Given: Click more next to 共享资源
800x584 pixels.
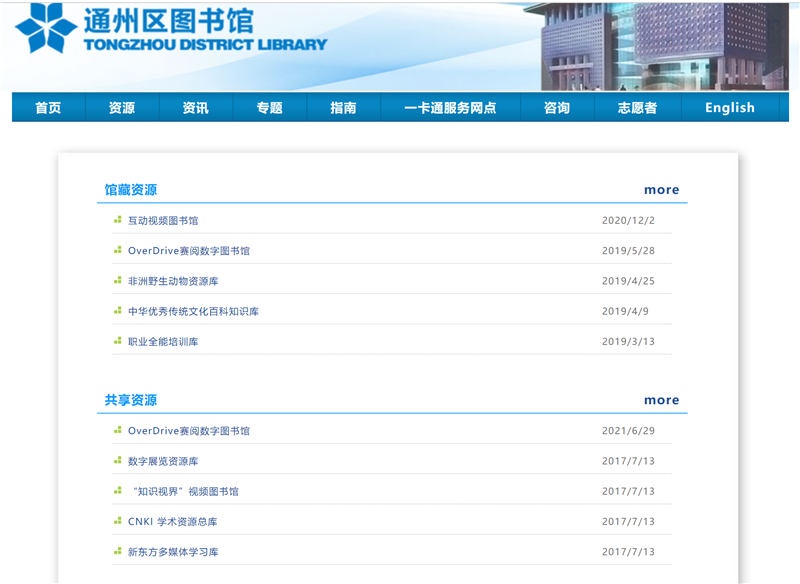Looking at the screenshot, I should (661, 400).
